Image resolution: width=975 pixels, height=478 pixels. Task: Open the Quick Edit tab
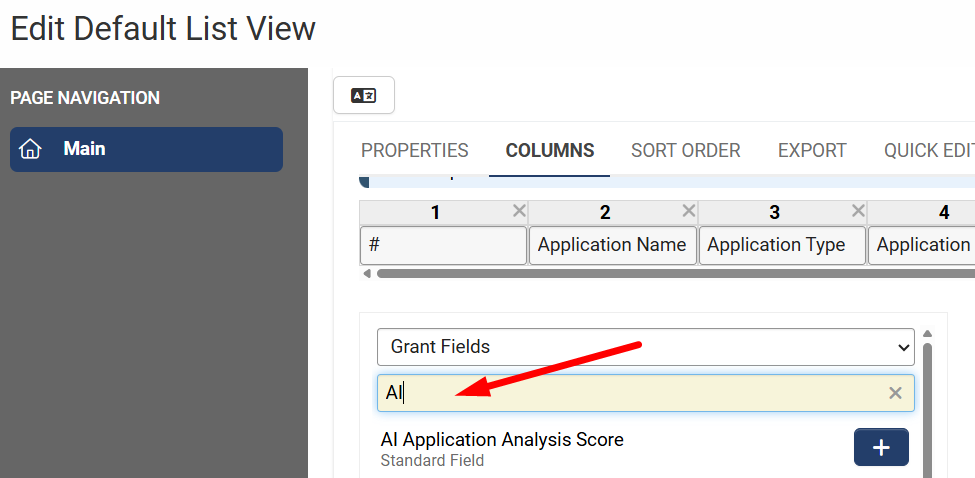[x=929, y=150]
